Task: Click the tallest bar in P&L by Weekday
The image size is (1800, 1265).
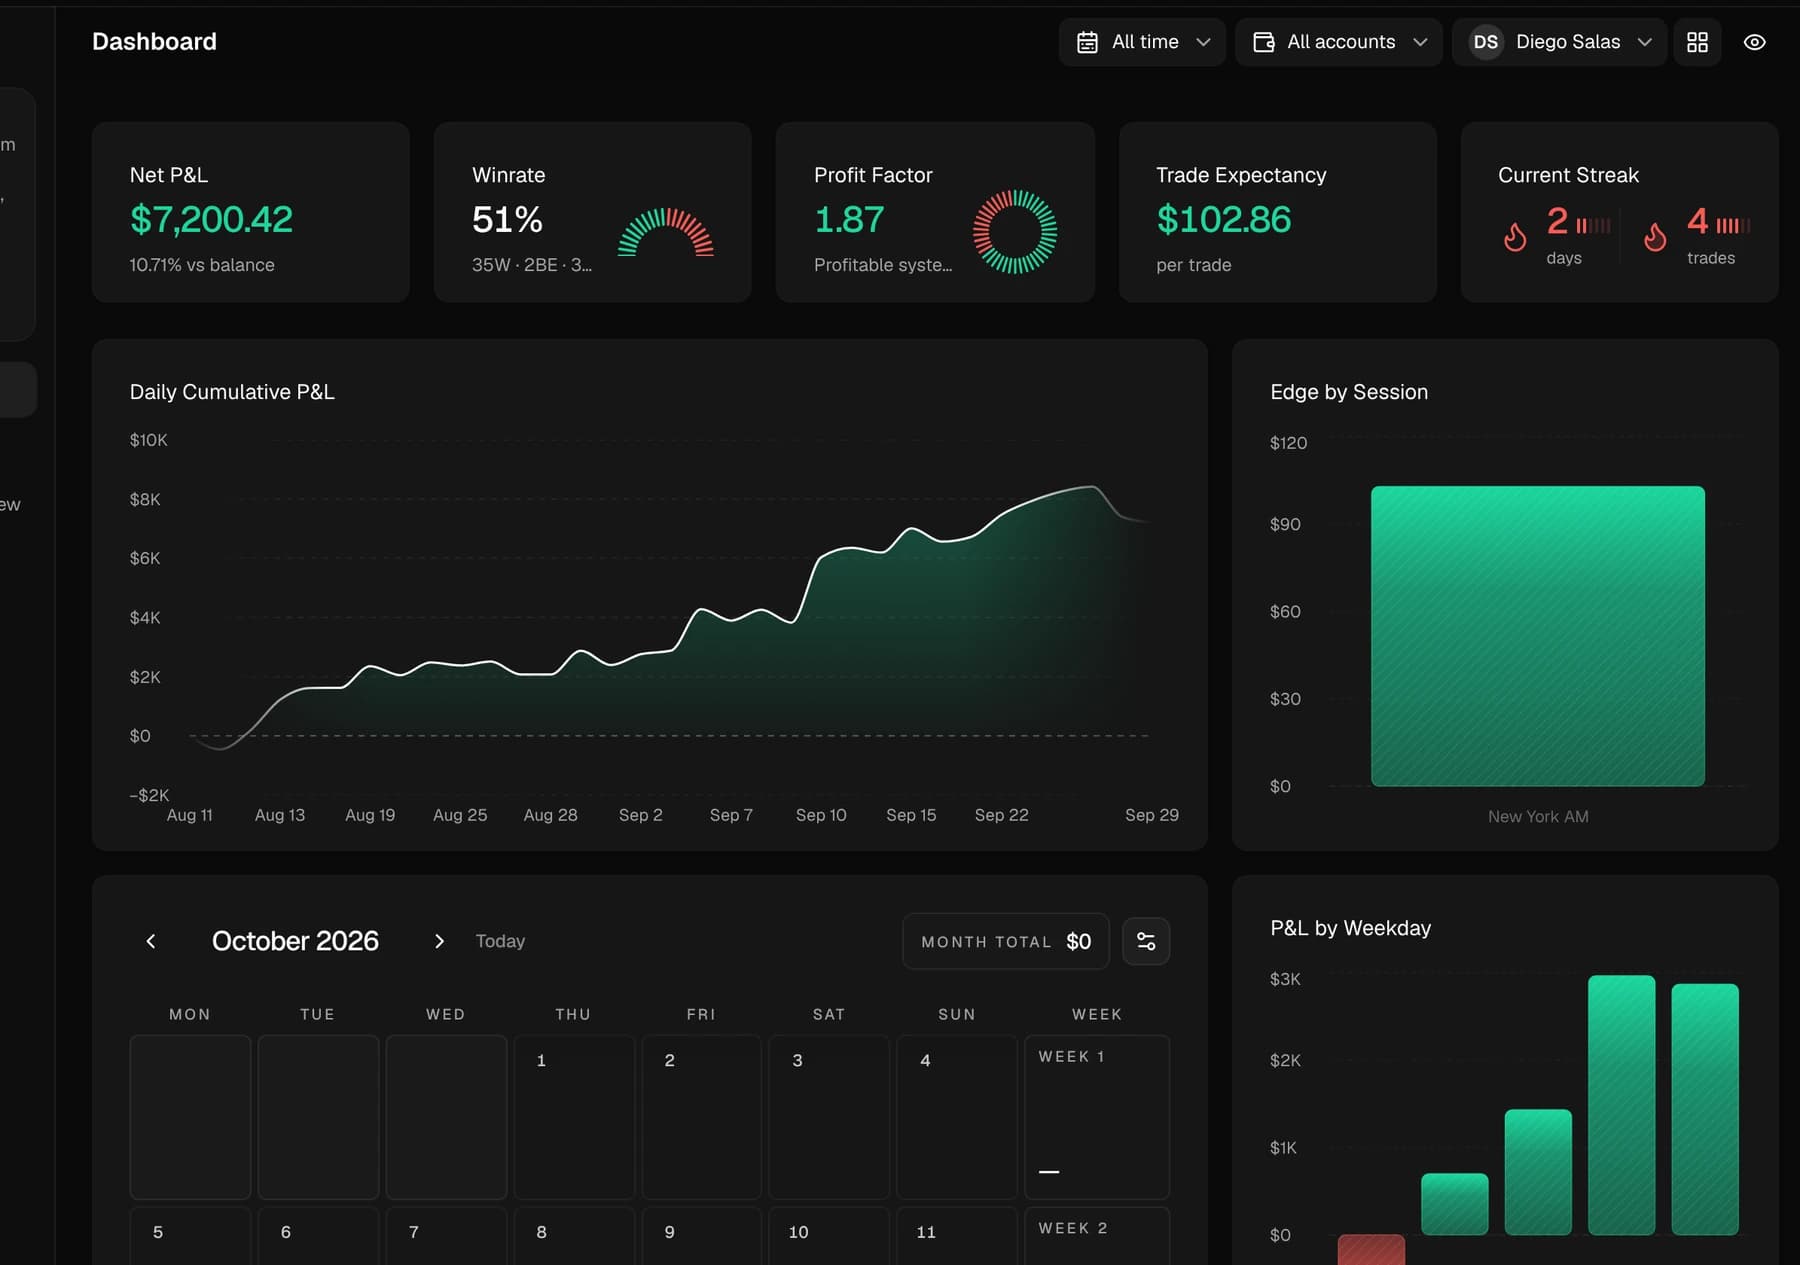Action: [1621, 1105]
